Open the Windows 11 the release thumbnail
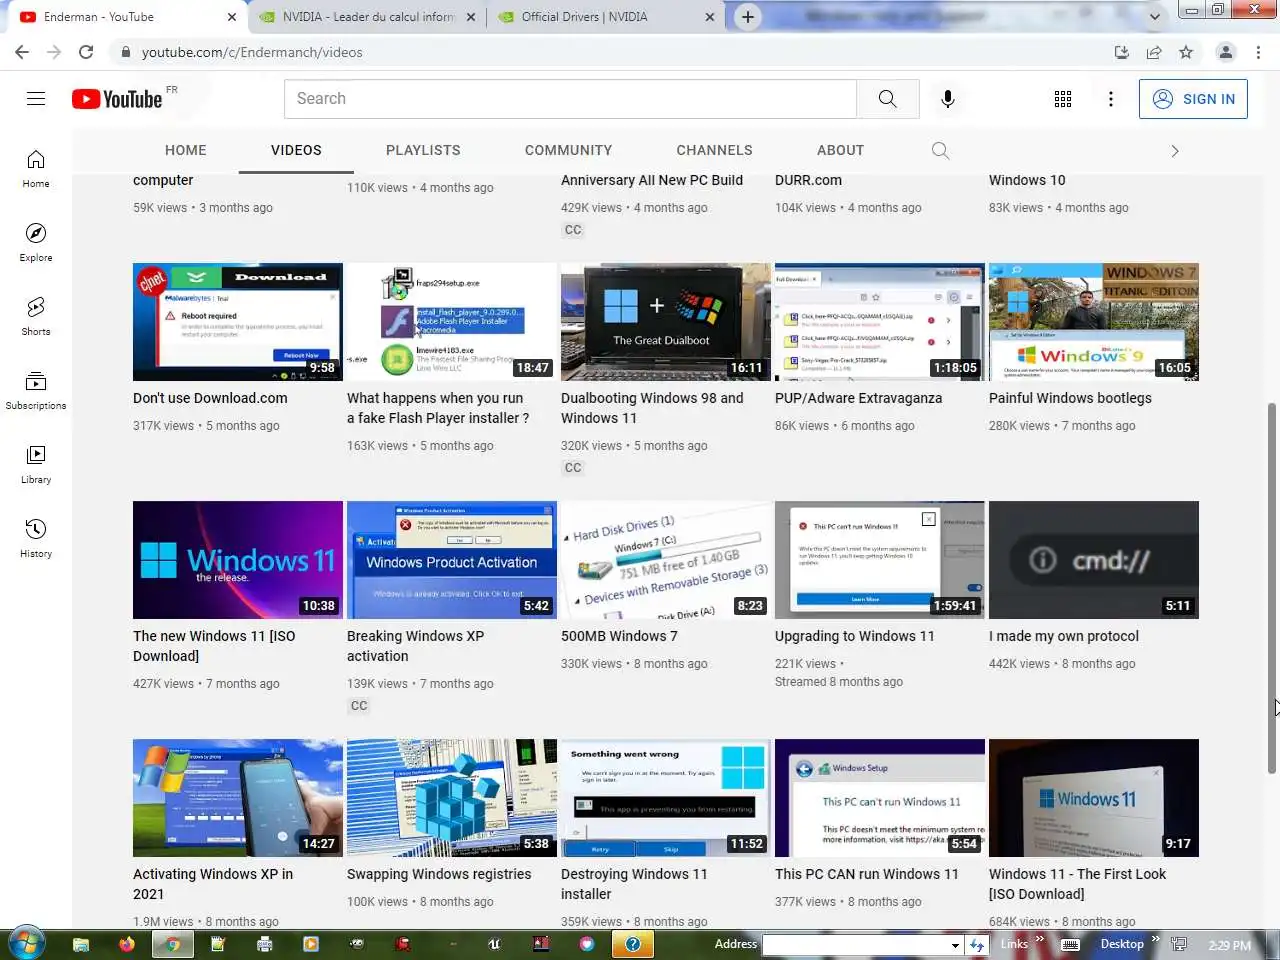1280x960 pixels. (x=238, y=560)
